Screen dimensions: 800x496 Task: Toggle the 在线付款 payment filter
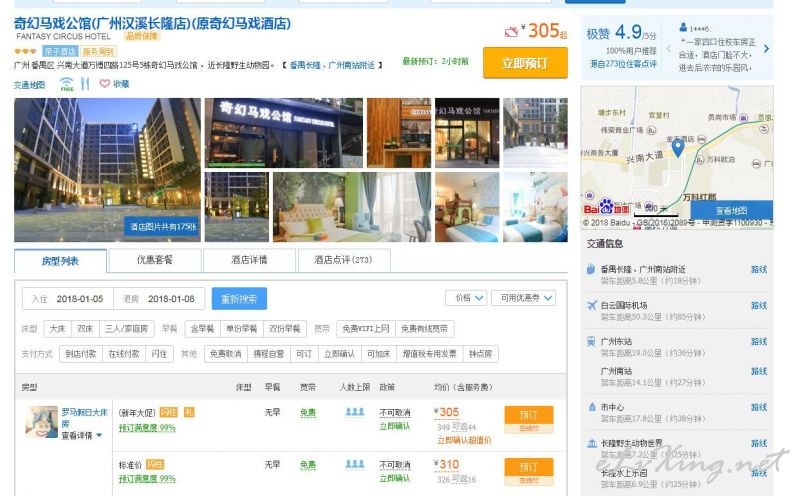point(124,354)
